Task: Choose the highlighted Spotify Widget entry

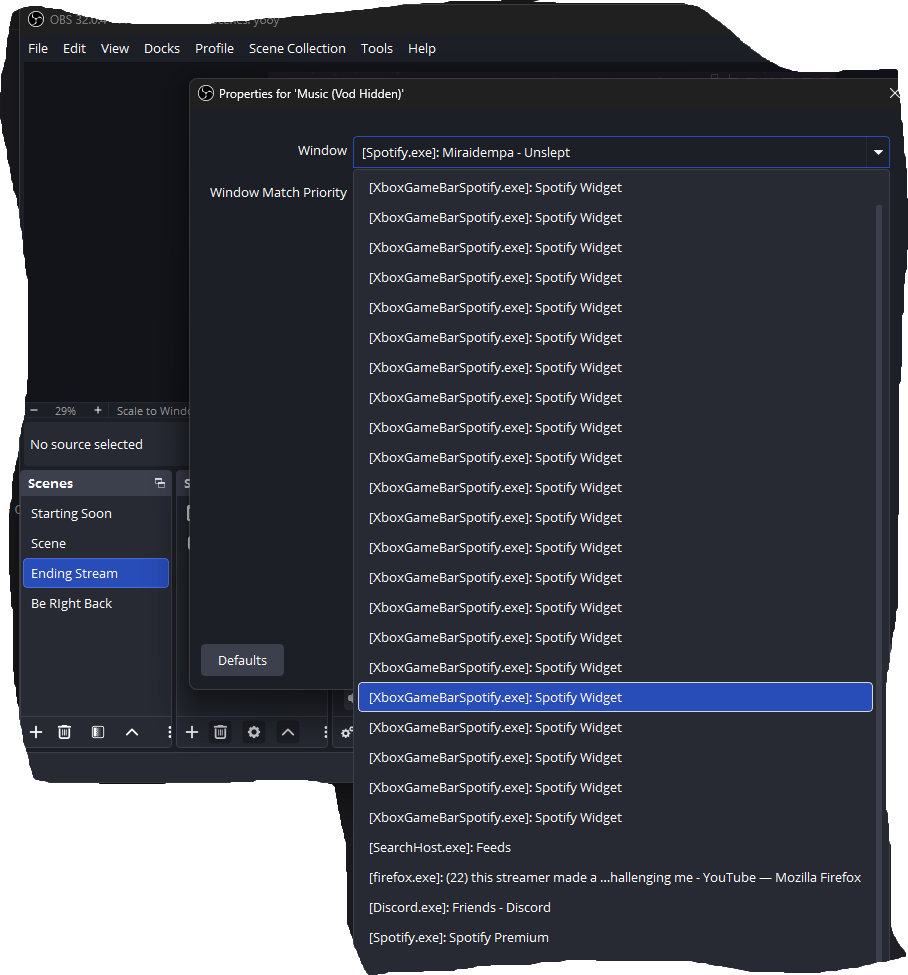Action: point(615,697)
